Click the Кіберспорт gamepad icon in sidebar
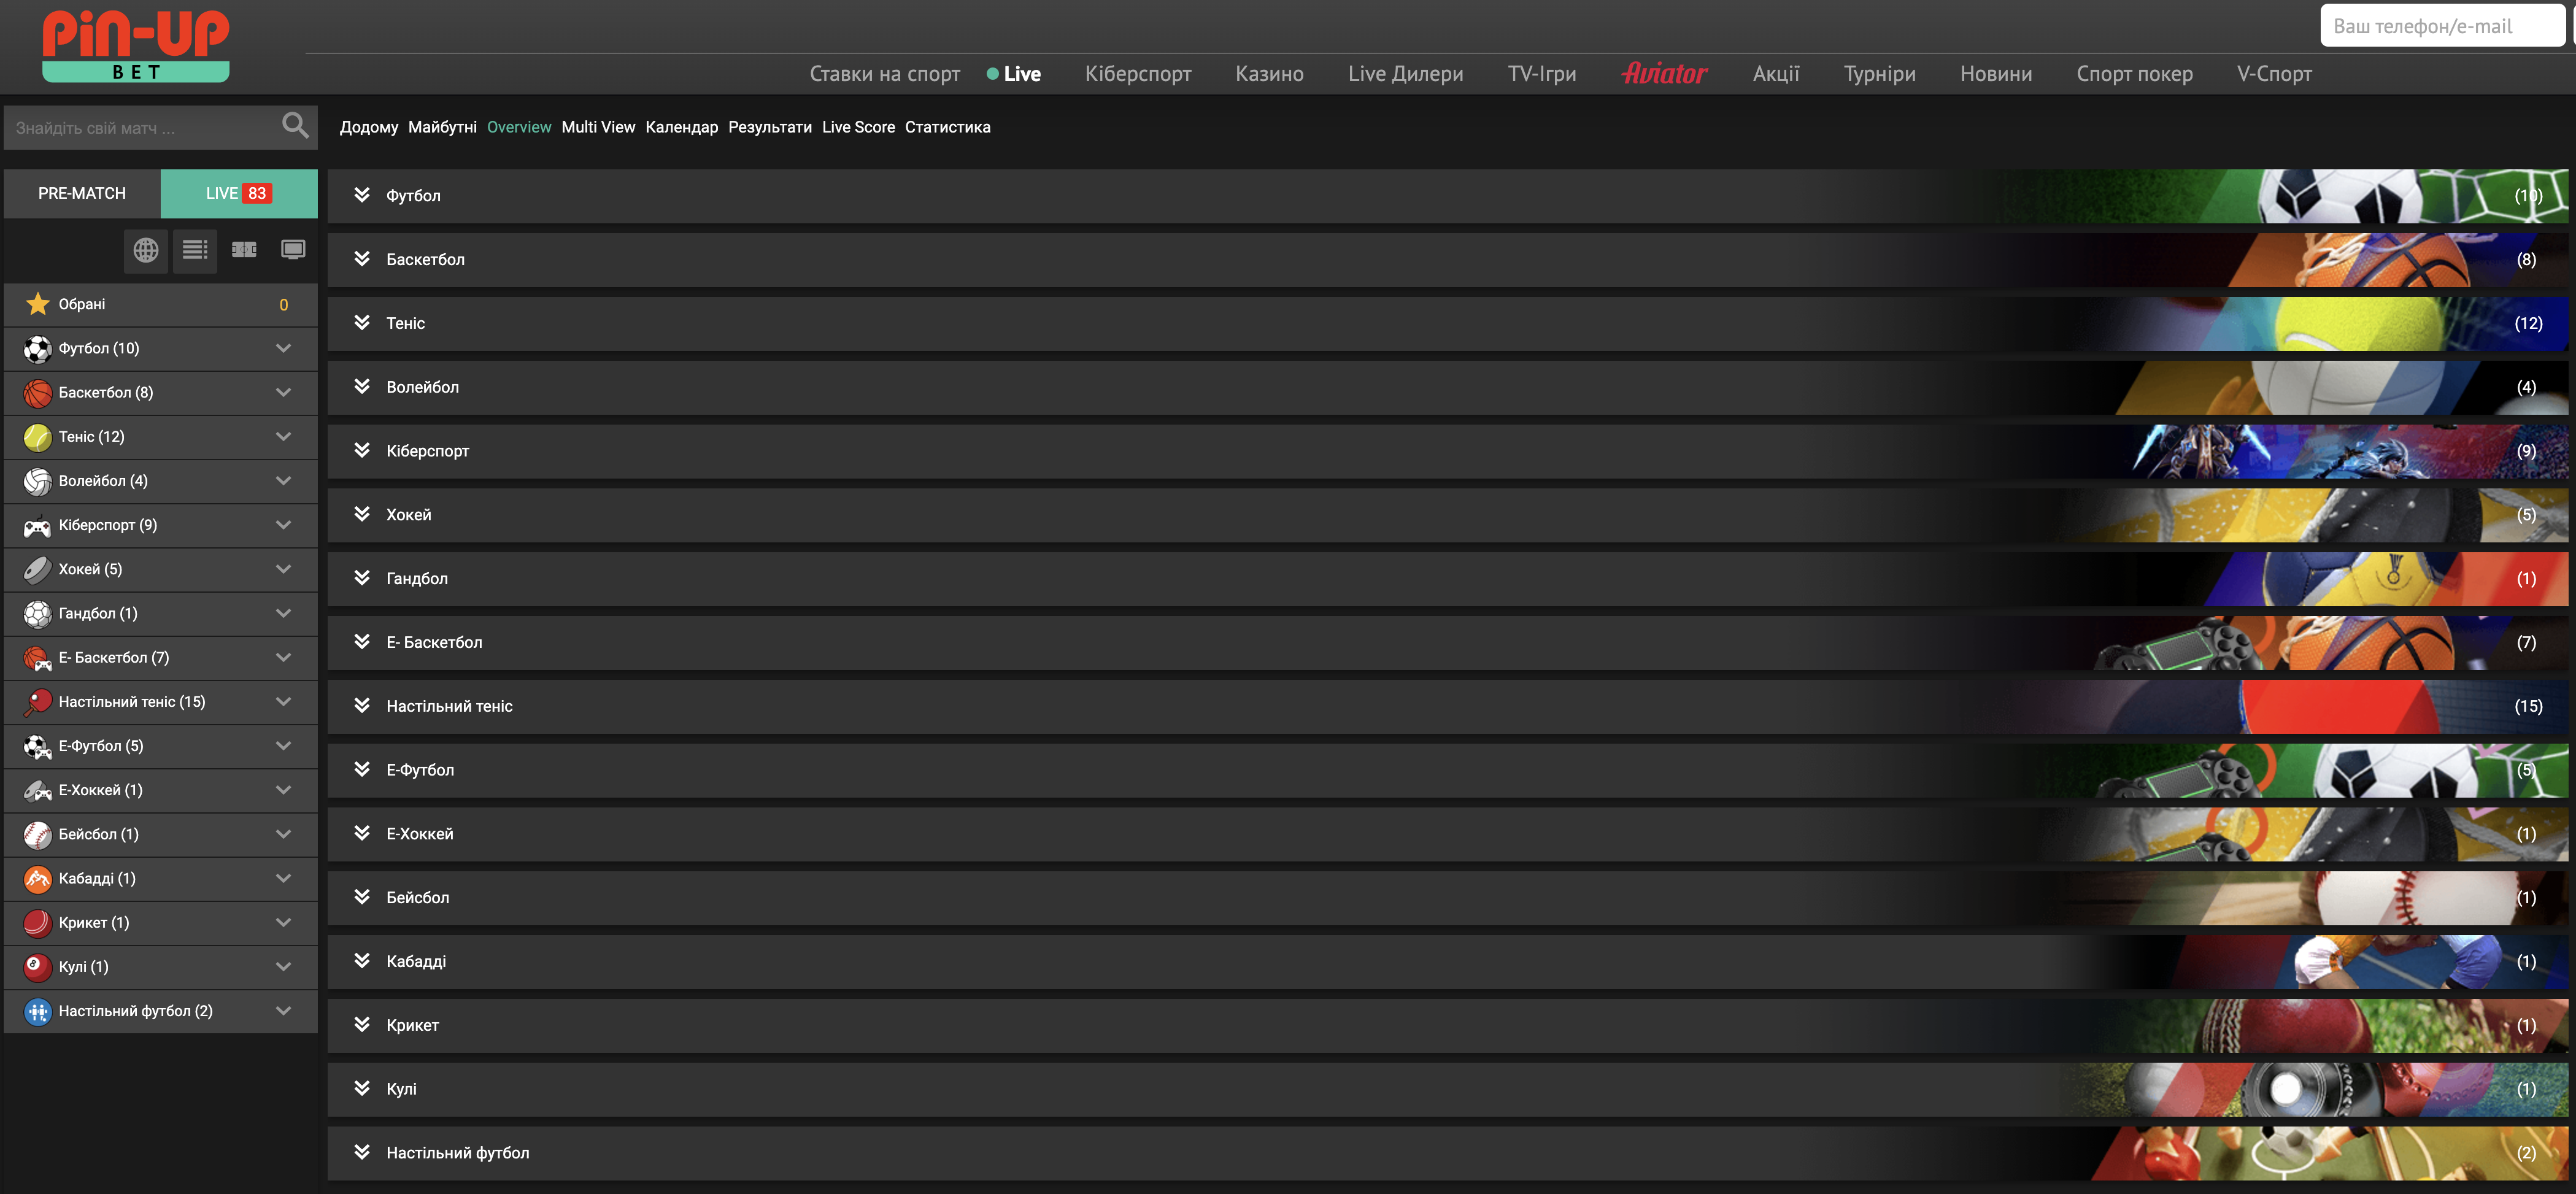Viewport: 2576px width, 1194px height. [38, 526]
